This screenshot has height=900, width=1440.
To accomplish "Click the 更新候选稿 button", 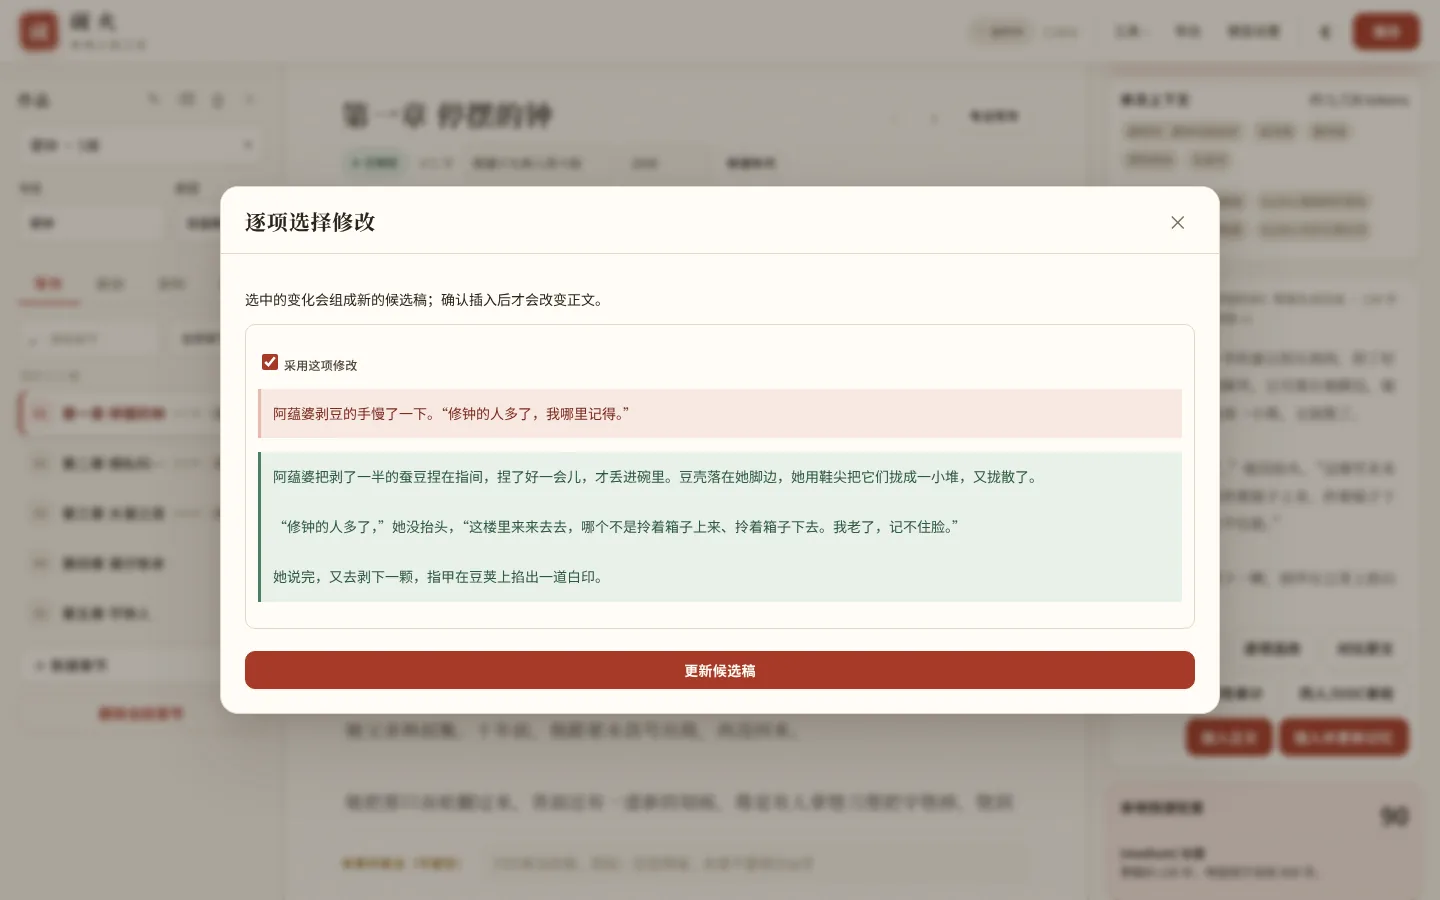I will 720,670.
